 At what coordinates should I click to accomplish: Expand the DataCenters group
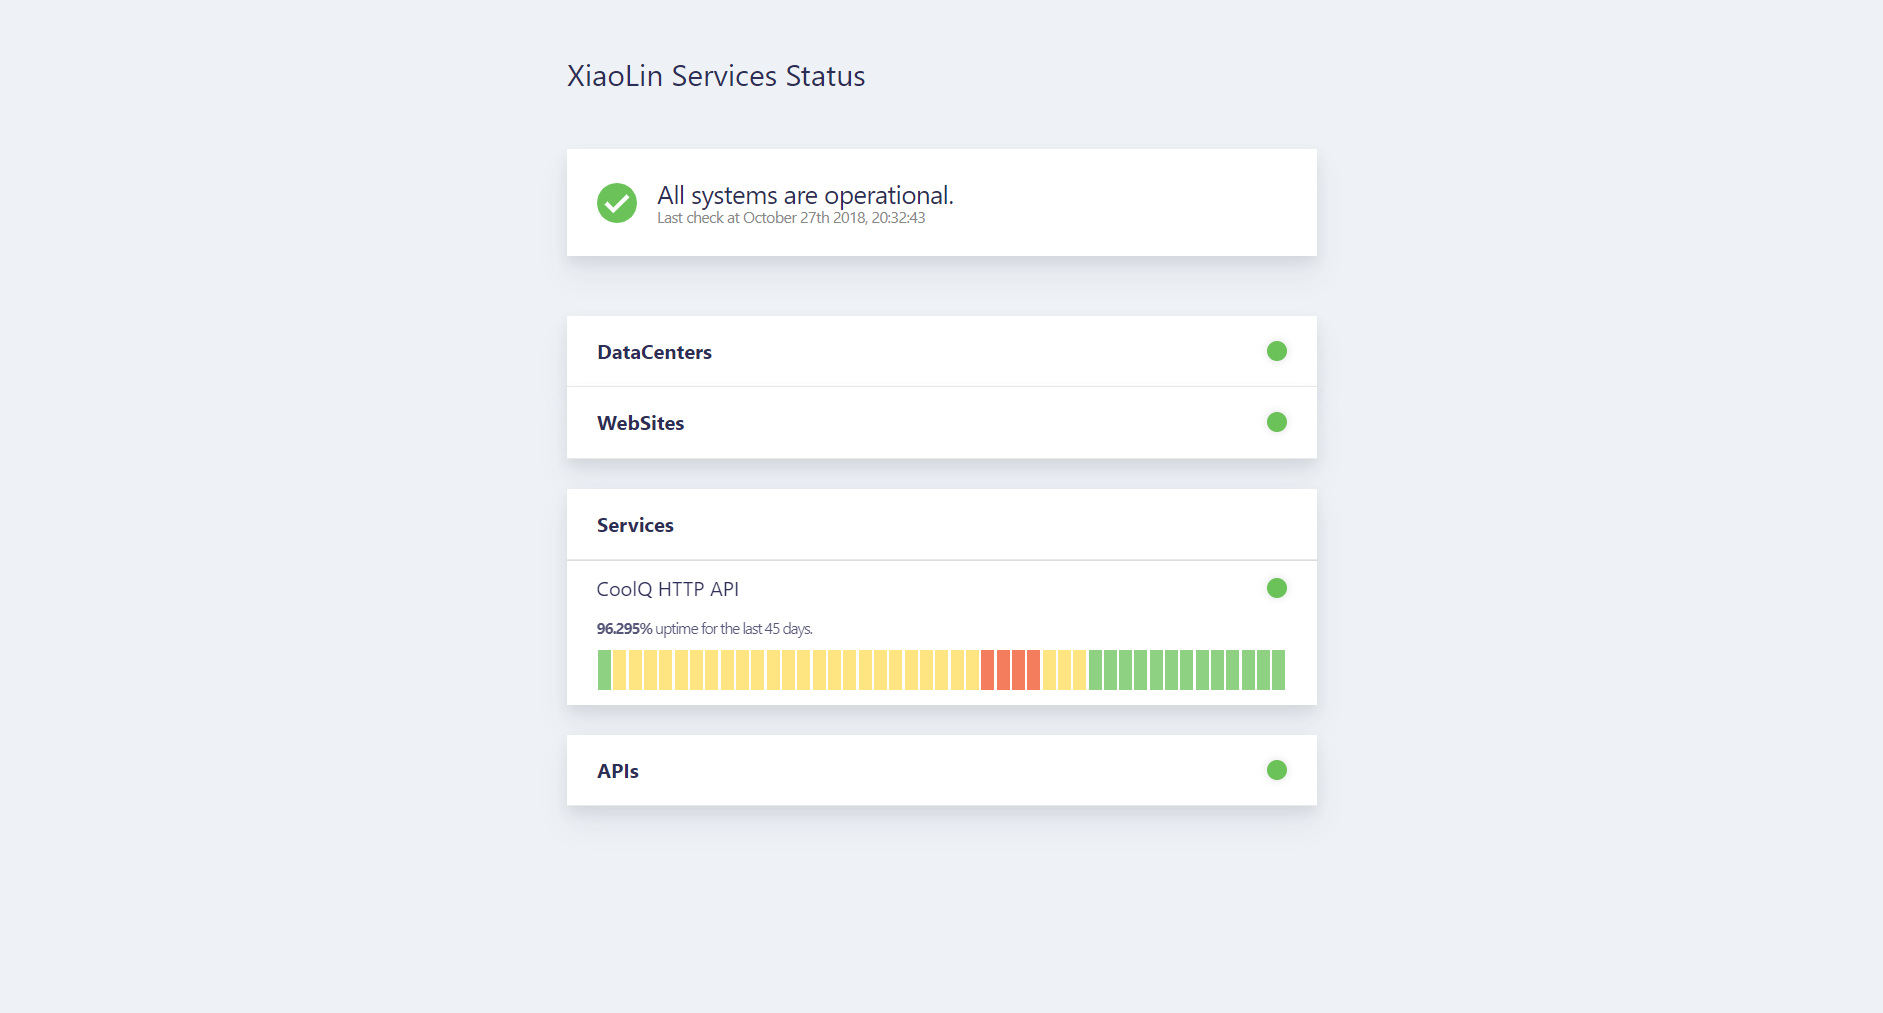click(654, 352)
